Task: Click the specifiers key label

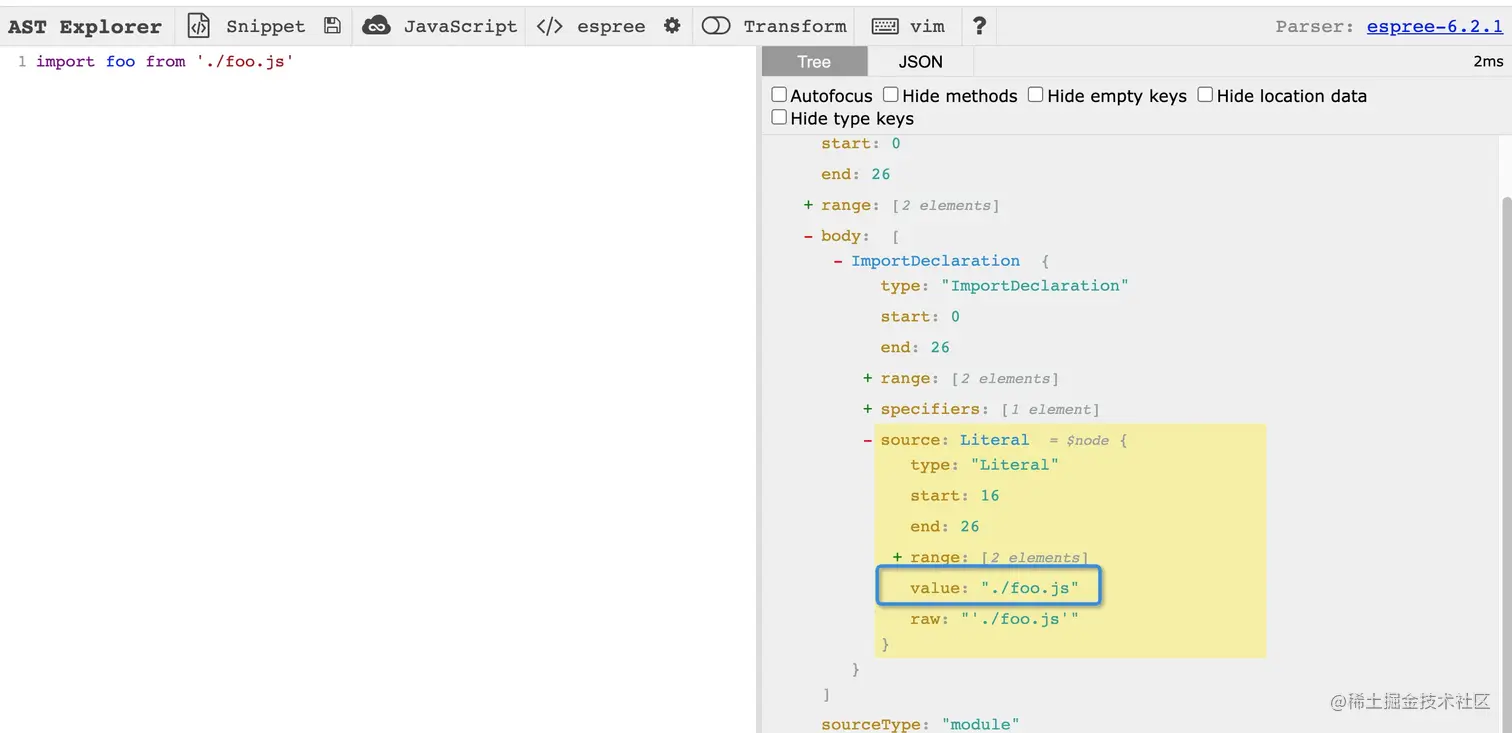Action: coord(930,409)
